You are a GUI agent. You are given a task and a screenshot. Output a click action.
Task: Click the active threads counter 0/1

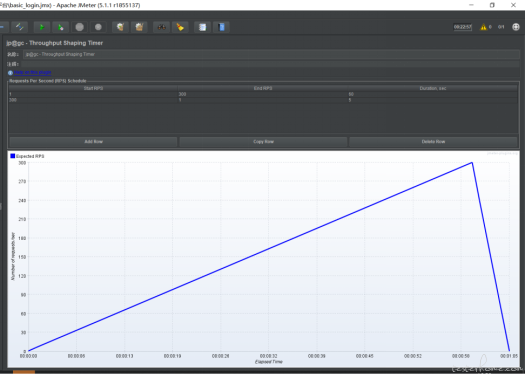click(x=501, y=27)
